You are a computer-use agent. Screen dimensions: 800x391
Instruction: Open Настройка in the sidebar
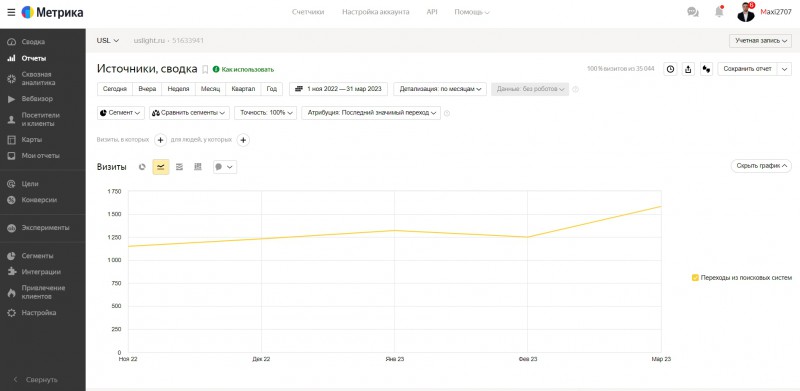point(38,313)
